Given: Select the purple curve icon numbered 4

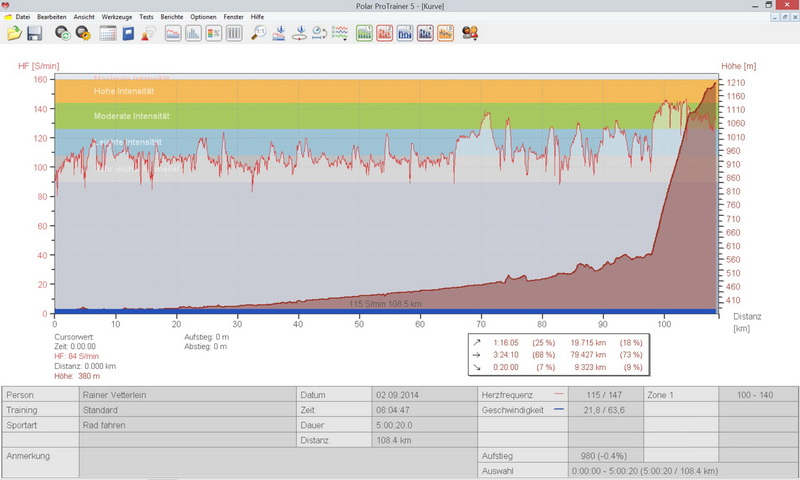Looking at the screenshot, I should click(x=425, y=33).
